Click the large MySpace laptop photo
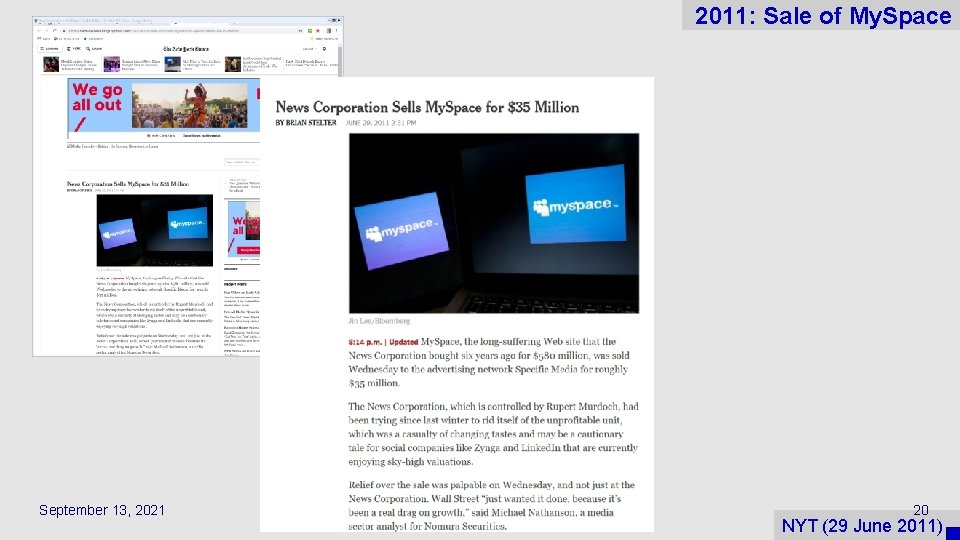Image resolution: width=960 pixels, height=540 pixels. pyautogui.click(x=493, y=223)
